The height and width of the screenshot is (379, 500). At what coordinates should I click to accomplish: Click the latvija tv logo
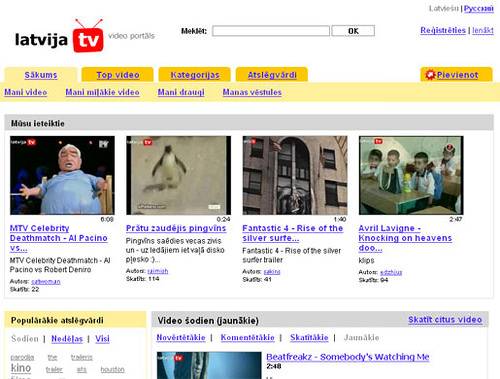click(x=59, y=36)
